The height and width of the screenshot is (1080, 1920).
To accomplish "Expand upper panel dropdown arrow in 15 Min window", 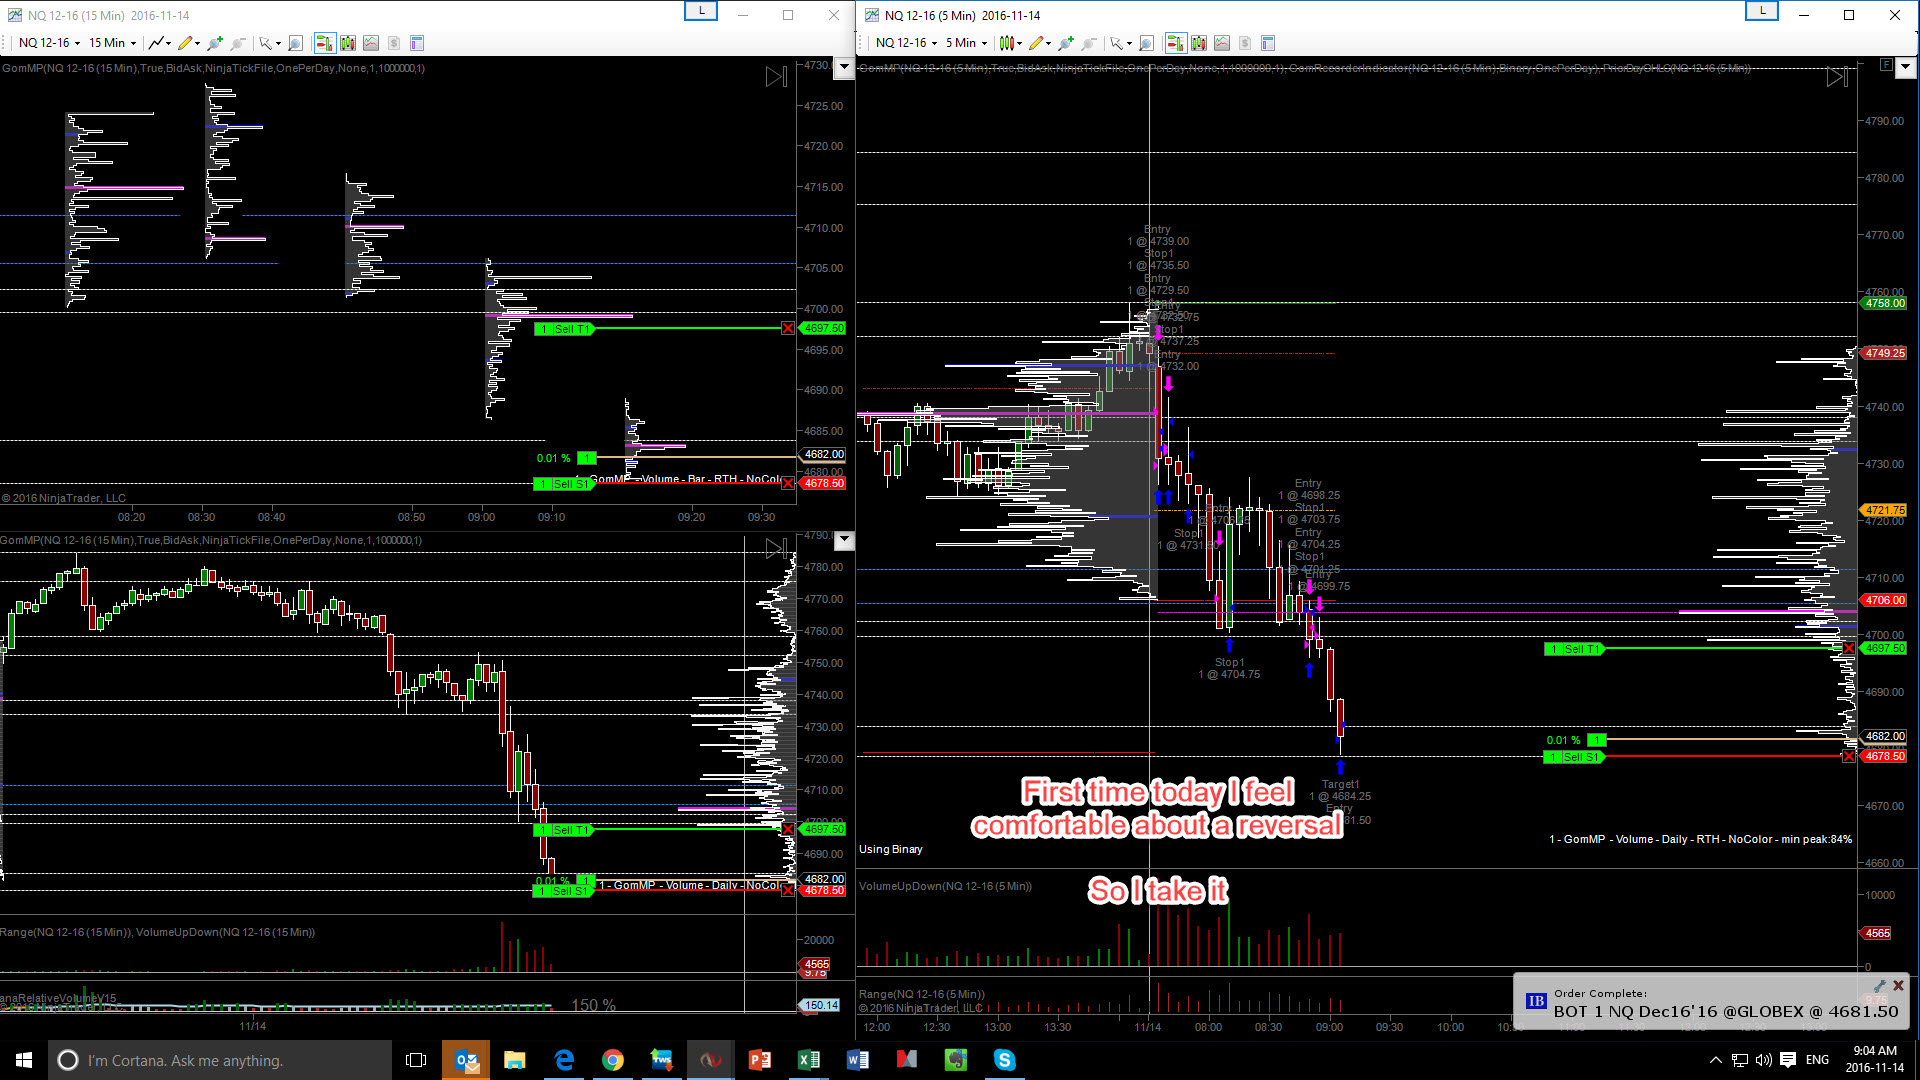I will point(844,67).
